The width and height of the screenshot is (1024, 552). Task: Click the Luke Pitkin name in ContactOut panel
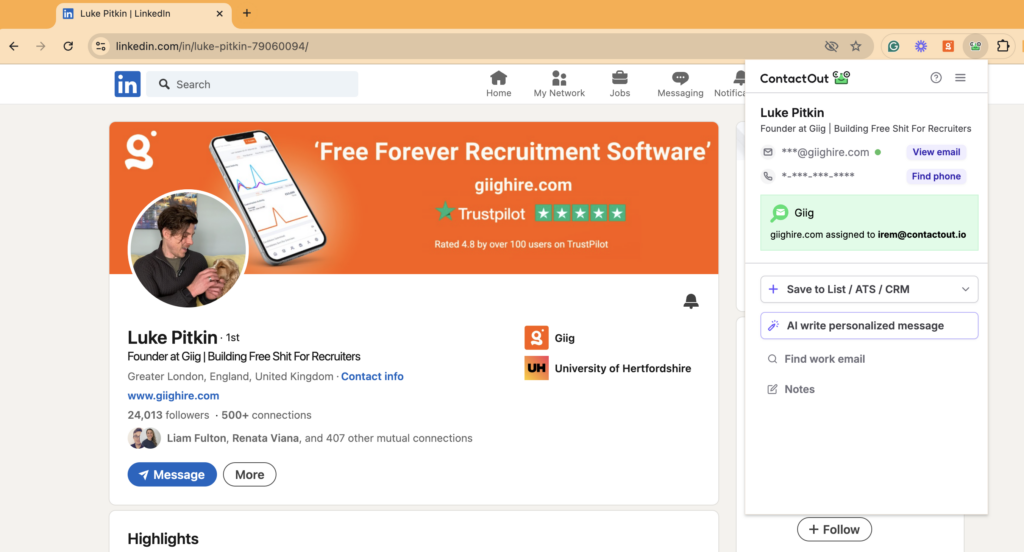point(792,112)
